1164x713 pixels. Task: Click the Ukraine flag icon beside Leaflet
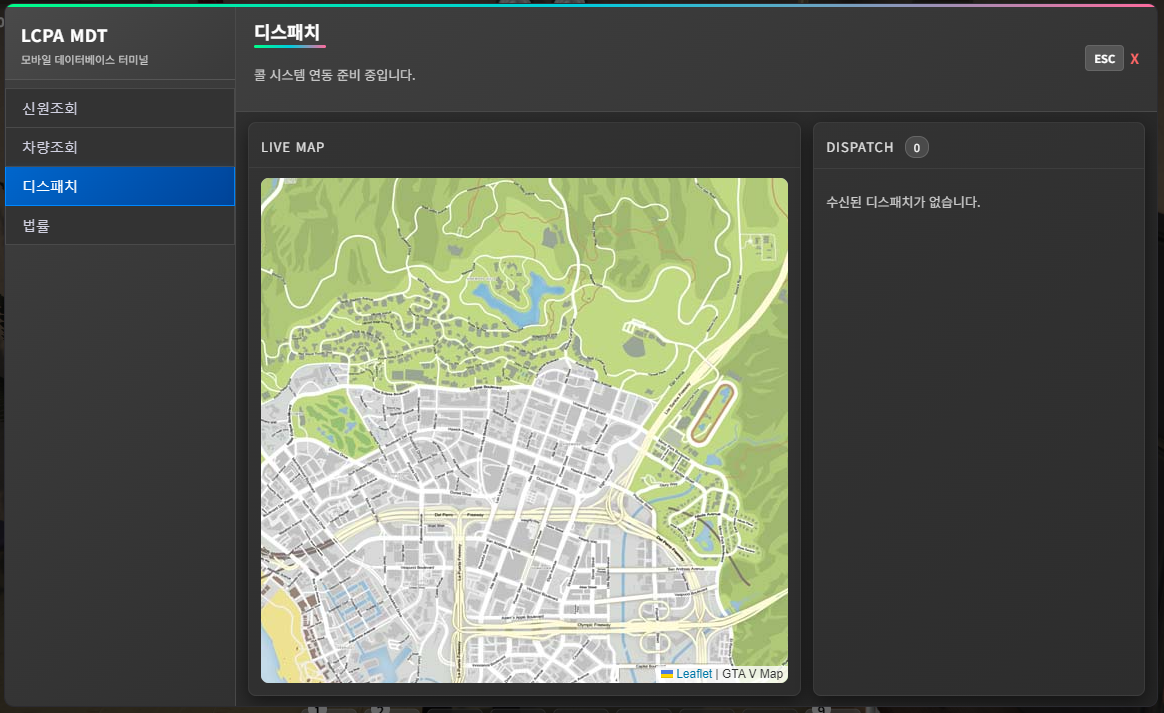coord(667,674)
